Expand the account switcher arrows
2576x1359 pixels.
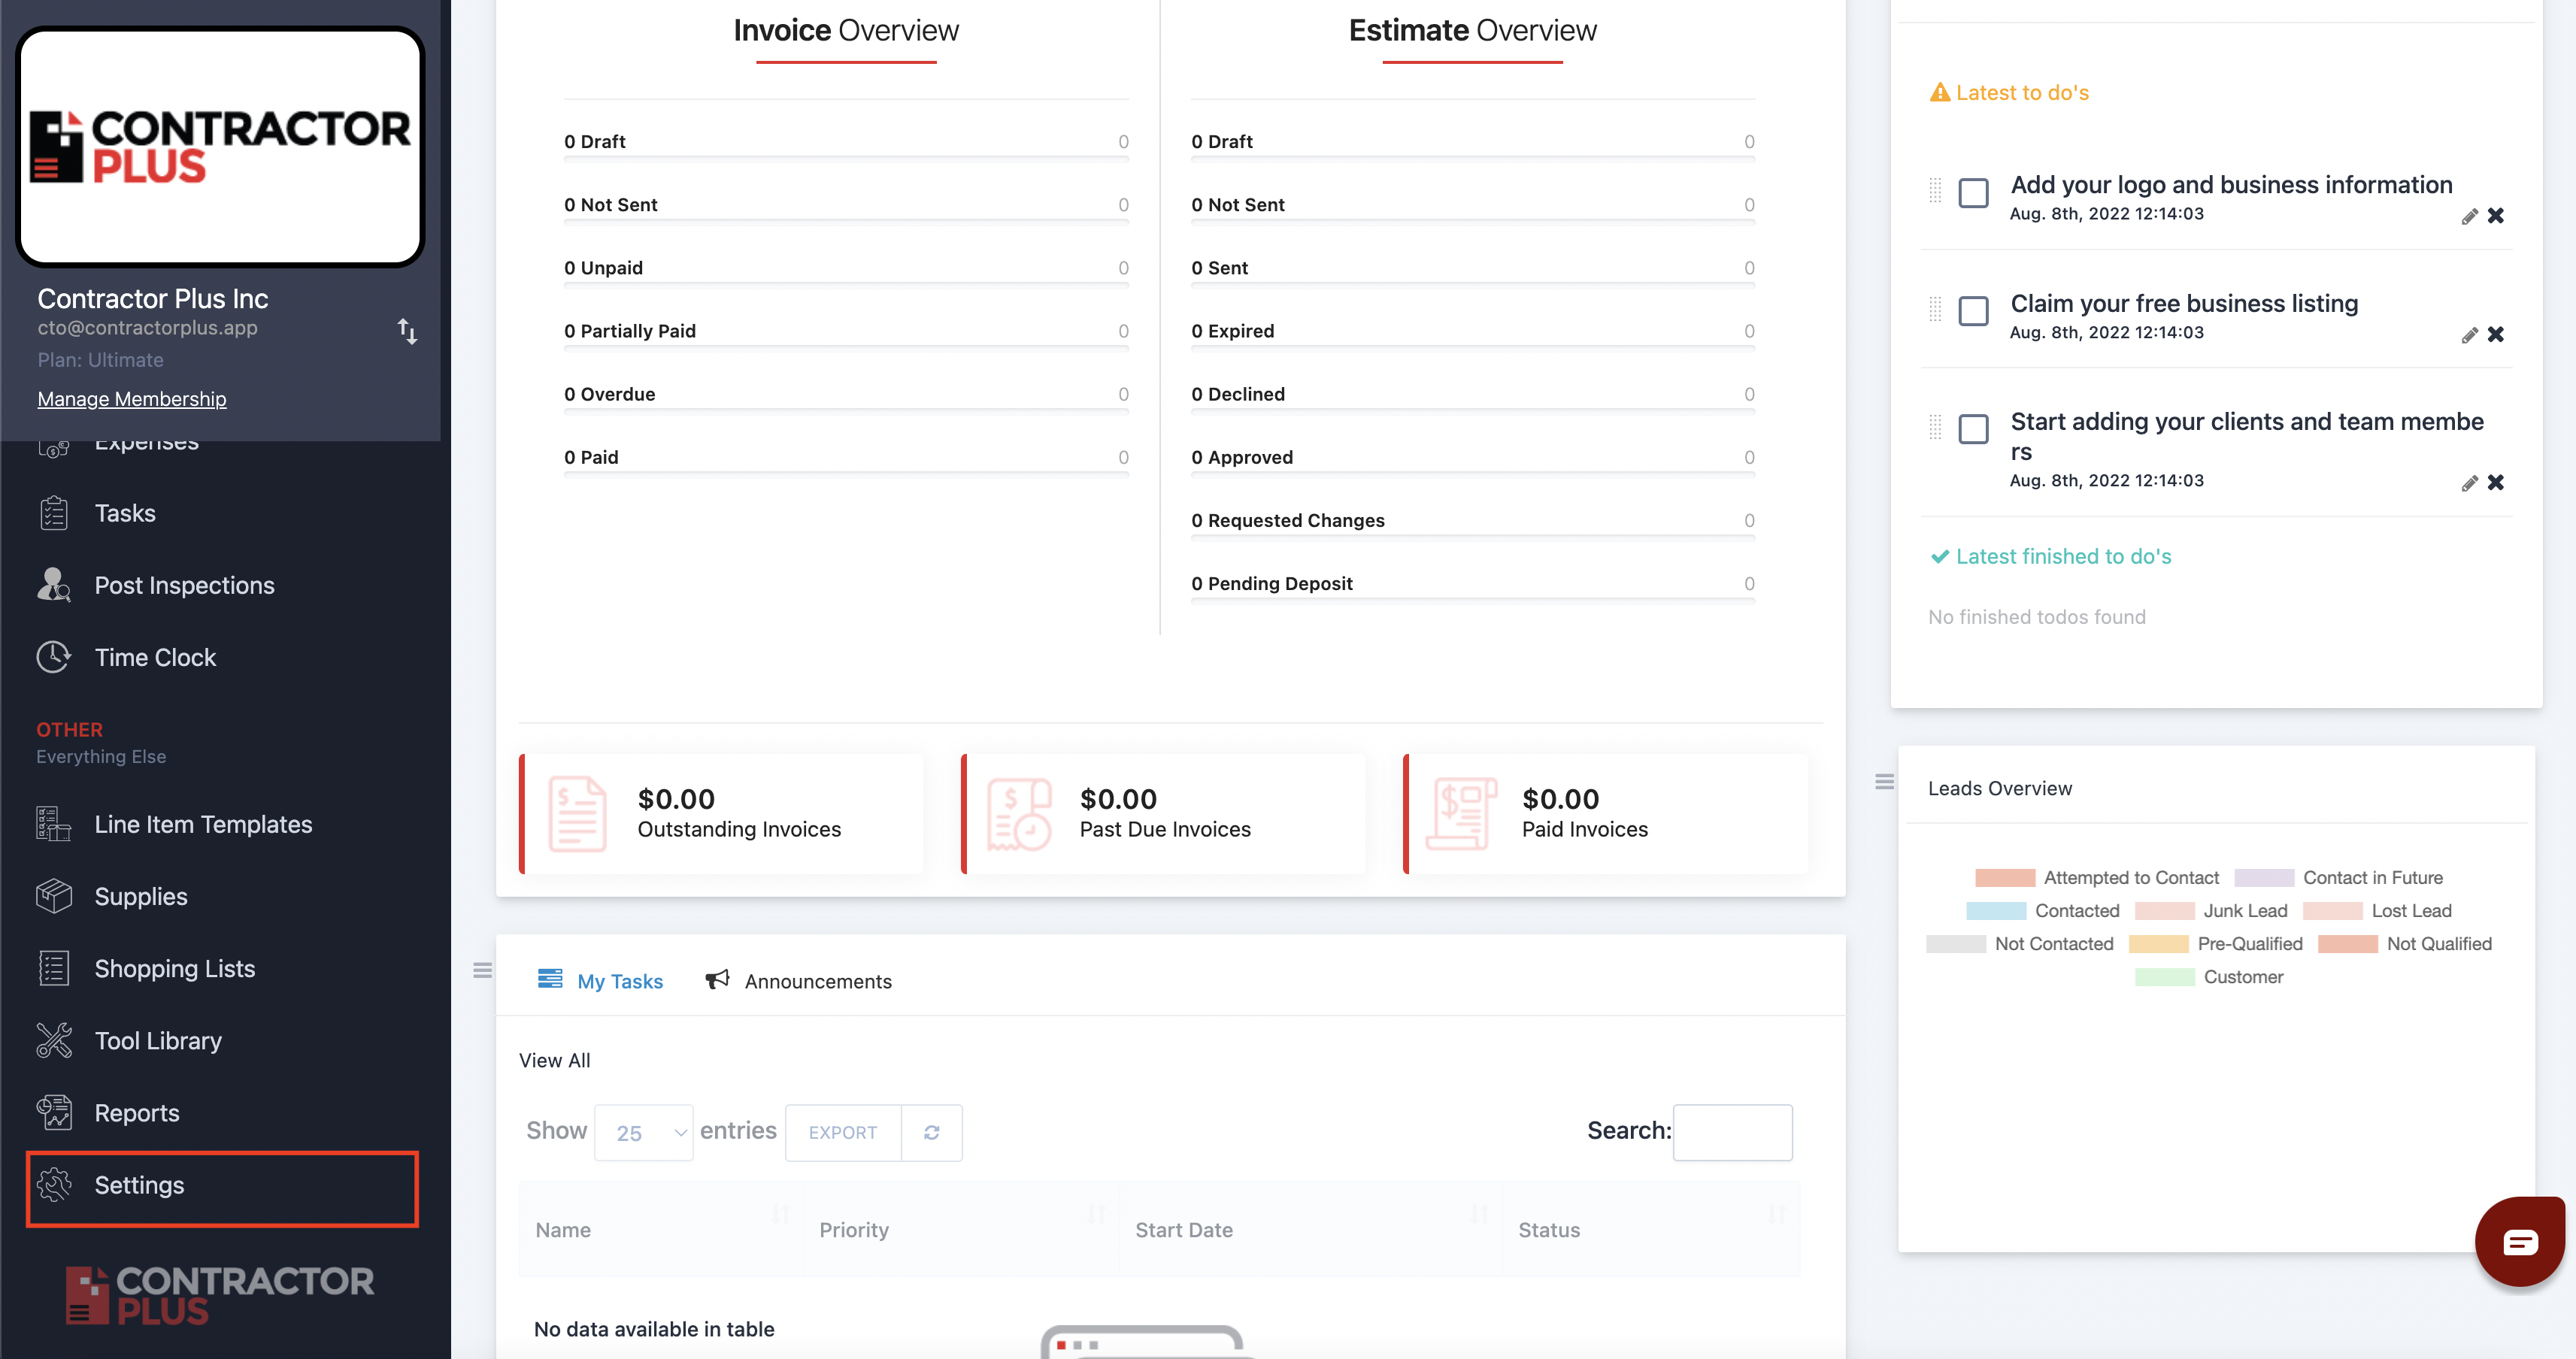pos(407,331)
